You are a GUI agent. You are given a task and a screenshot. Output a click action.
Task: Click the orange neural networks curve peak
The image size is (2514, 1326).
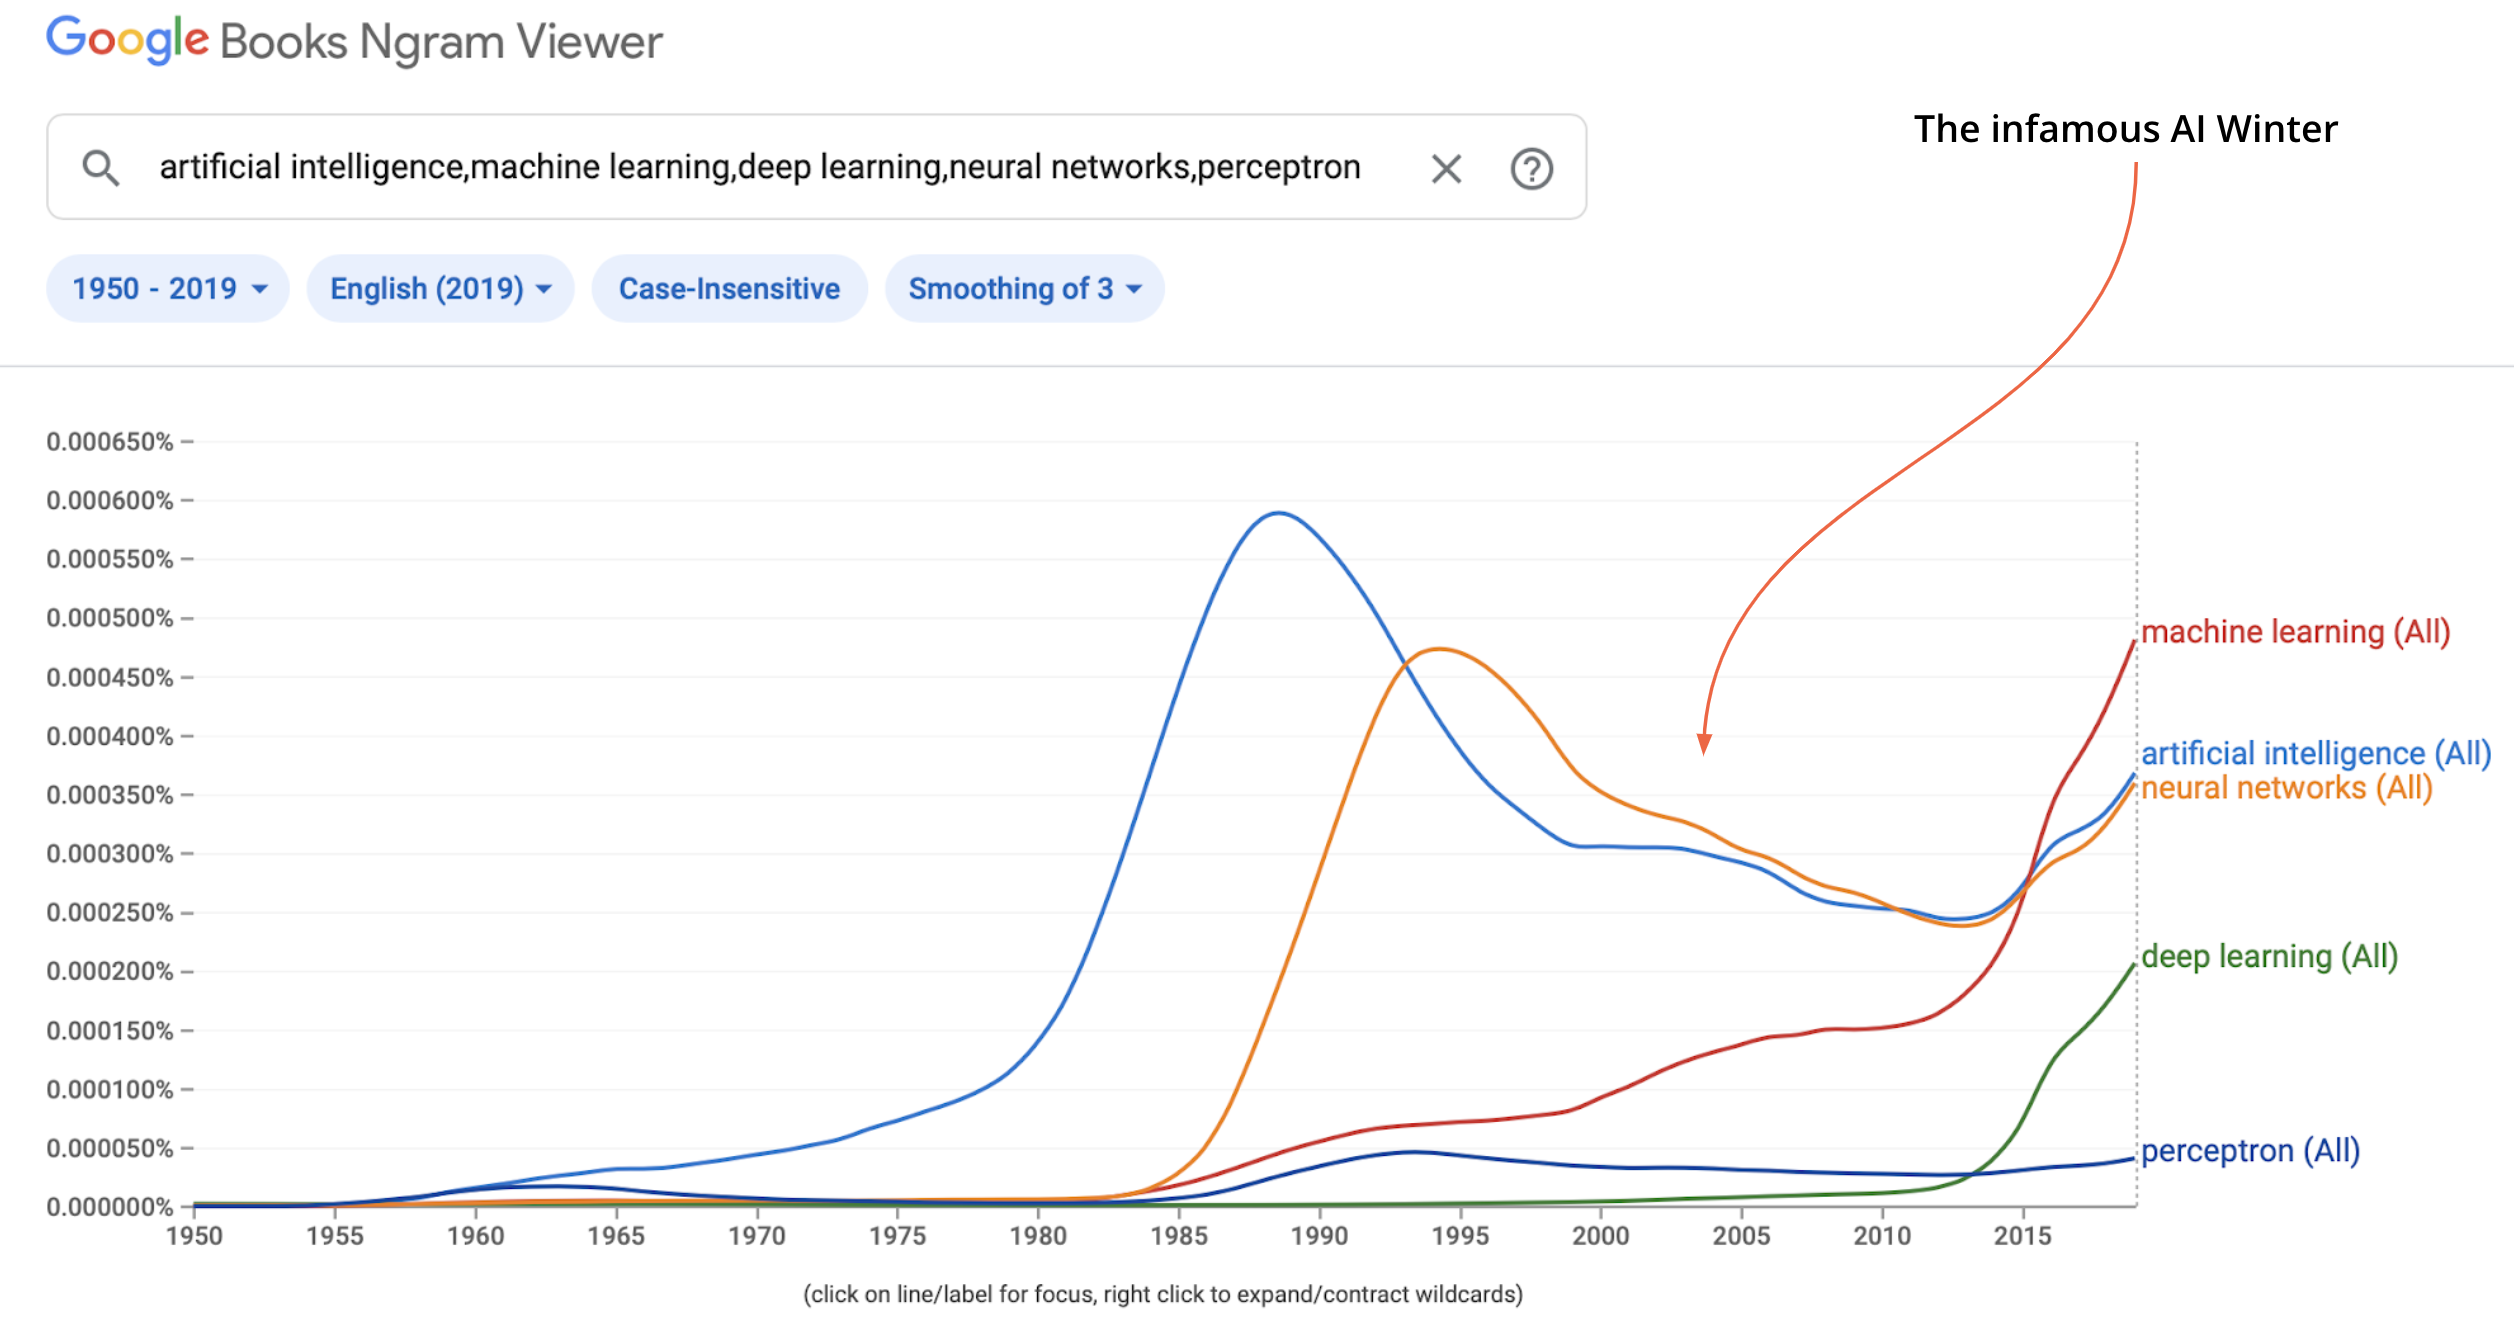click(x=1438, y=649)
